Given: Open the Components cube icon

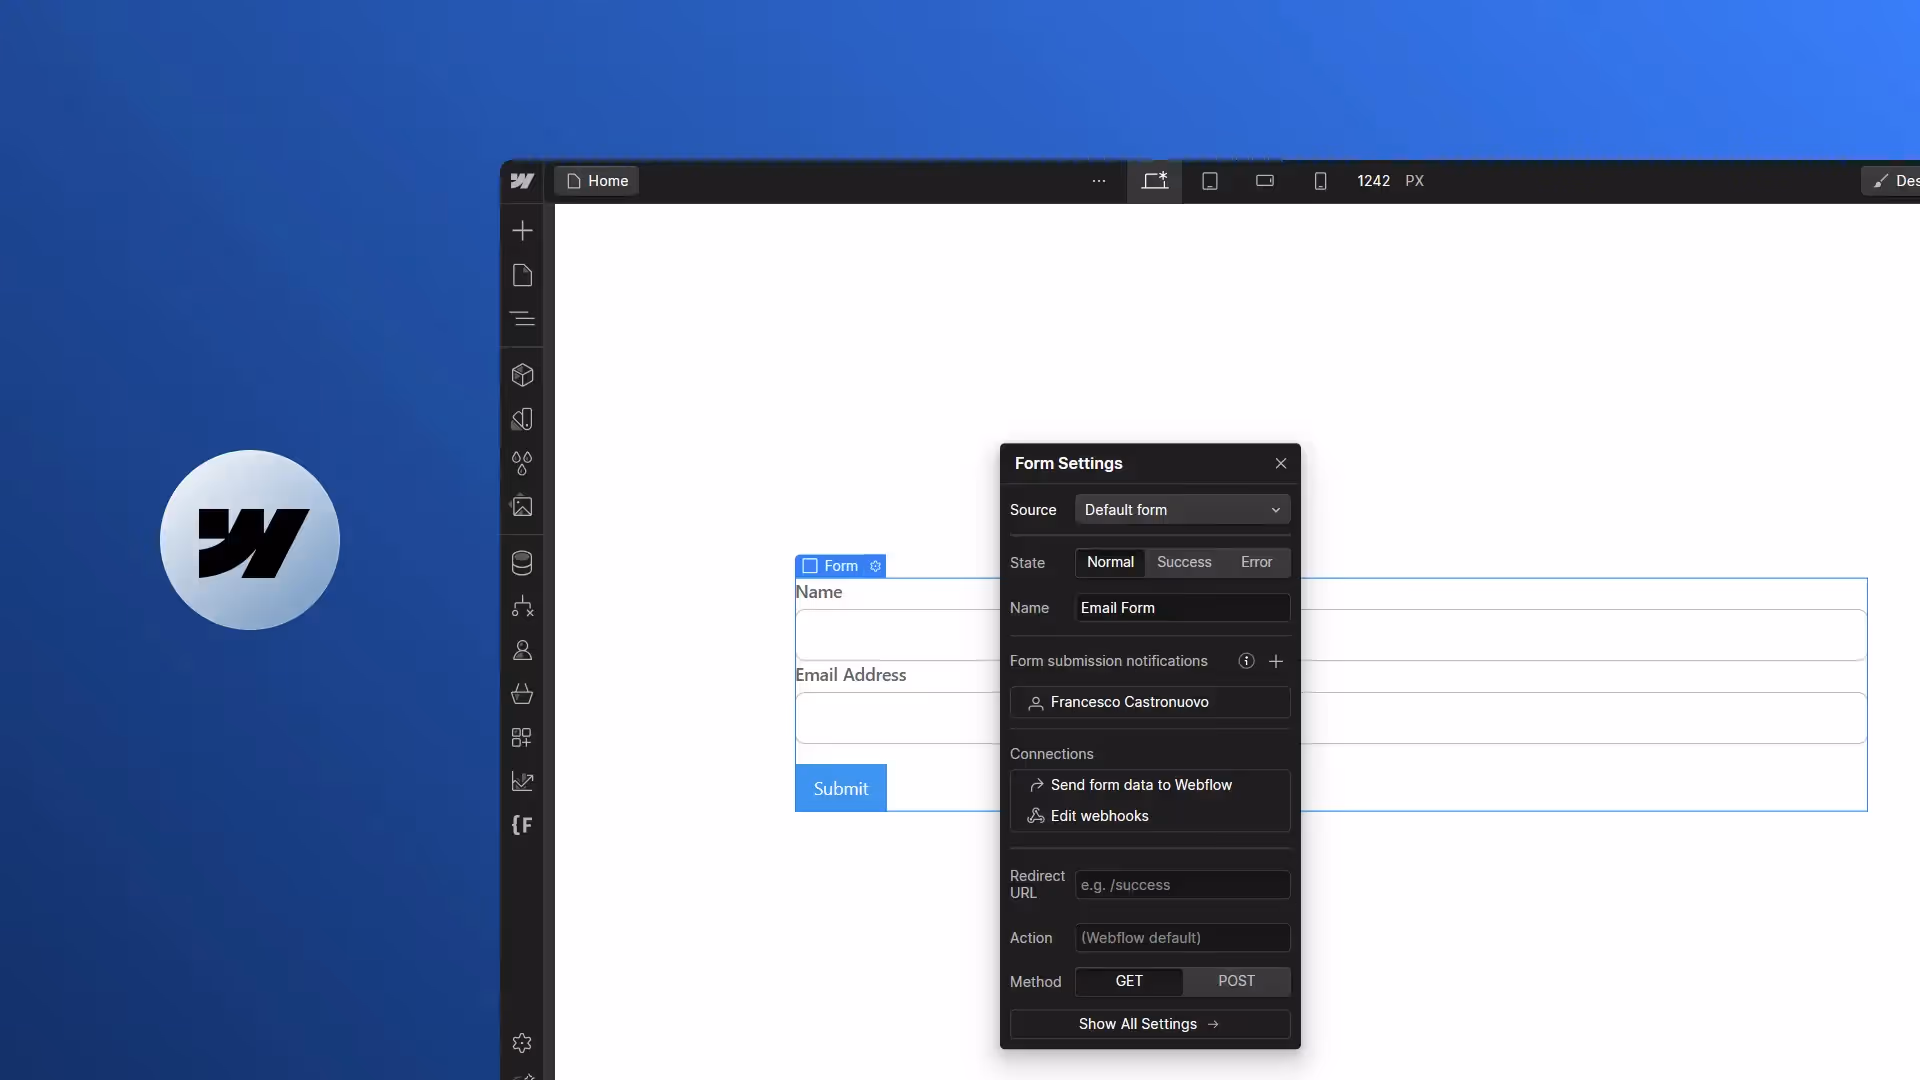Looking at the screenshot, I should coord(522,375).
